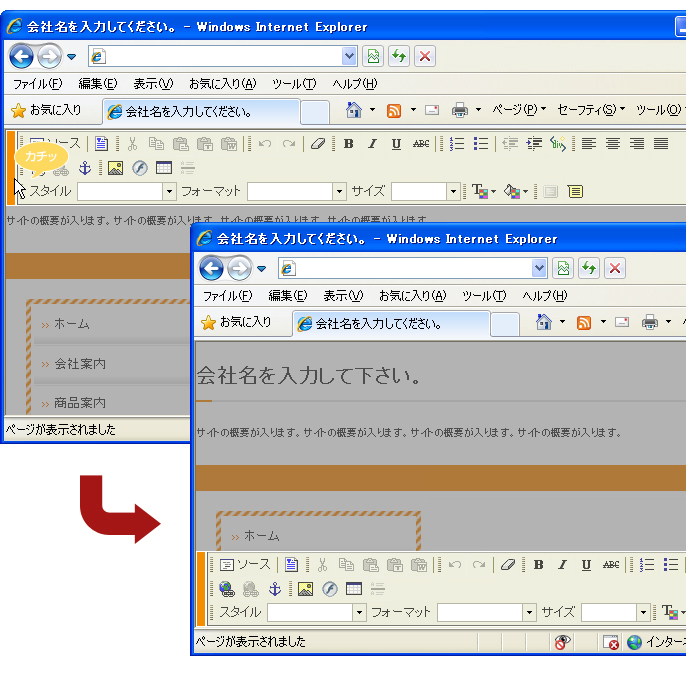Click the Flash icon in back window editor
This screenshot has height=680, width=686.
(140, 168)
